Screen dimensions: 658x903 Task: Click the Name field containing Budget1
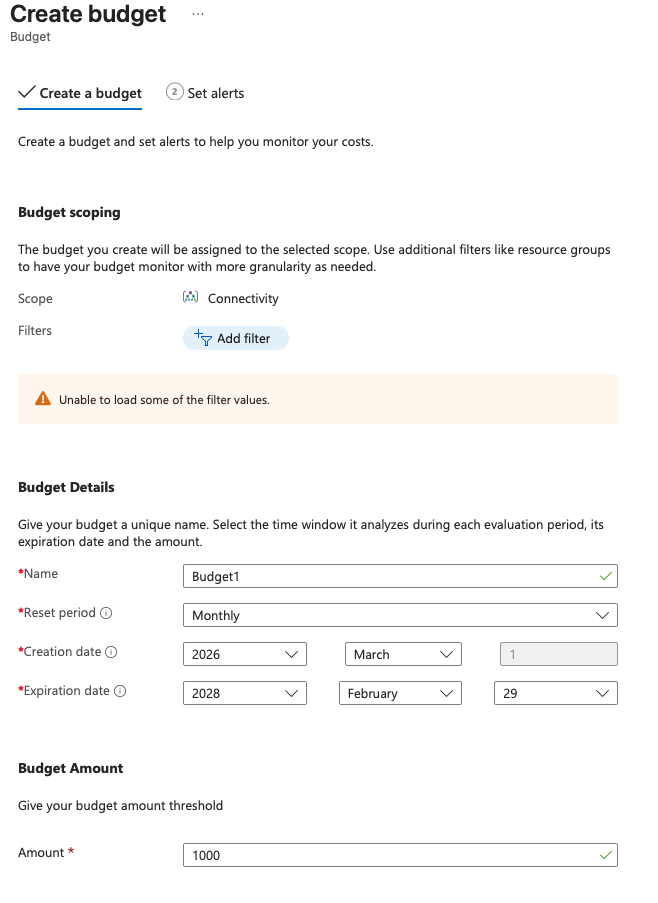coord(390,576)
